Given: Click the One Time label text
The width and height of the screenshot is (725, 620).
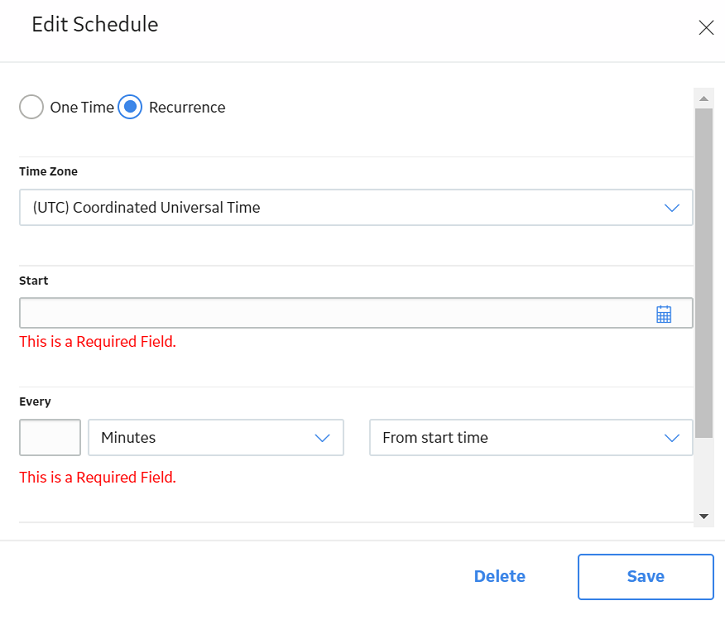Looking at the screenshot, I should tap(82, 107).
